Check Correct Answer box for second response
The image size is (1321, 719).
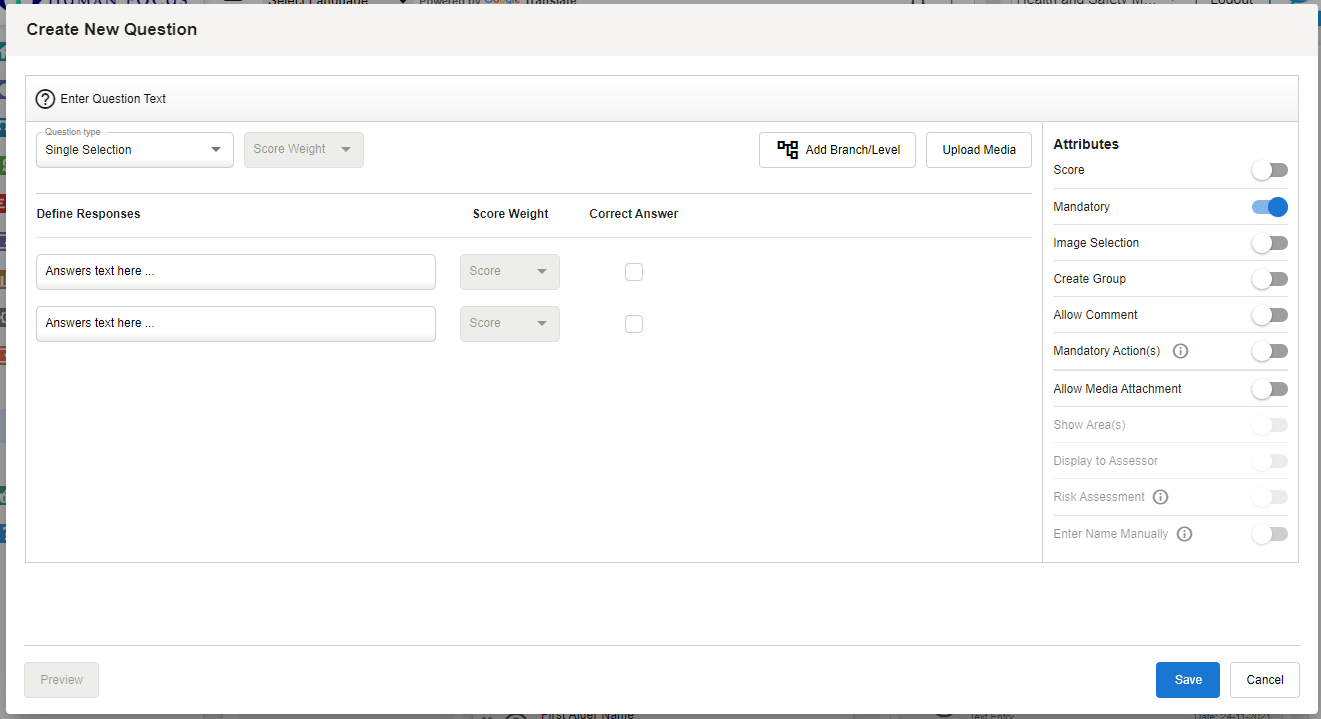634,324
